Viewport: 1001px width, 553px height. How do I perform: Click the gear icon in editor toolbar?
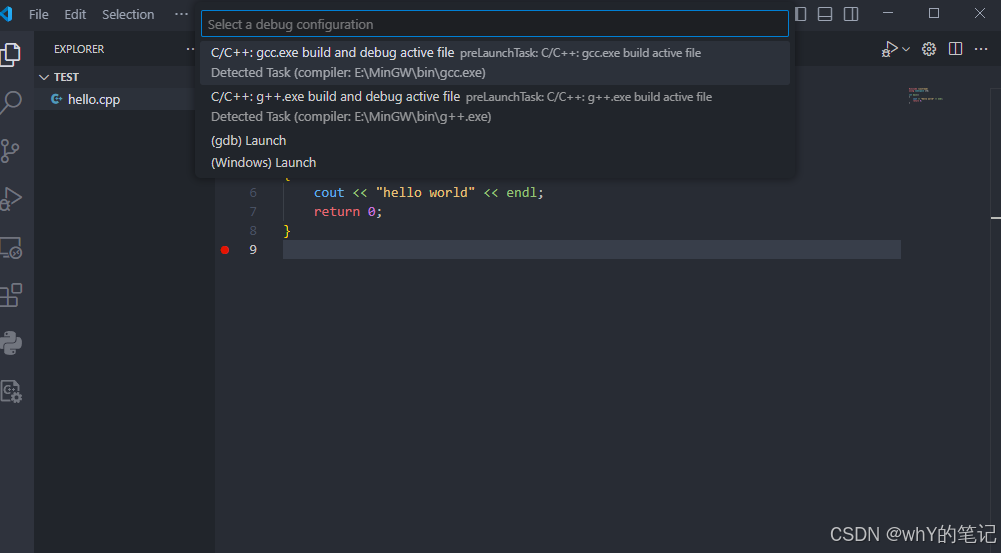tap(929, 49)
